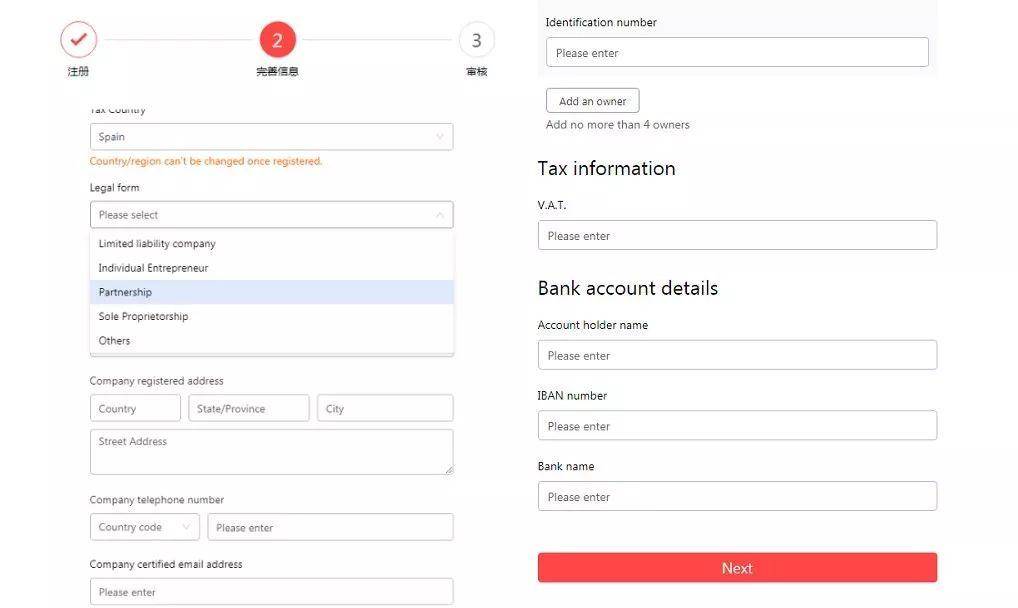Click the completed step one checkmark icon
1018x608 pixels.
pyautogui.click(x=78, y=40)
